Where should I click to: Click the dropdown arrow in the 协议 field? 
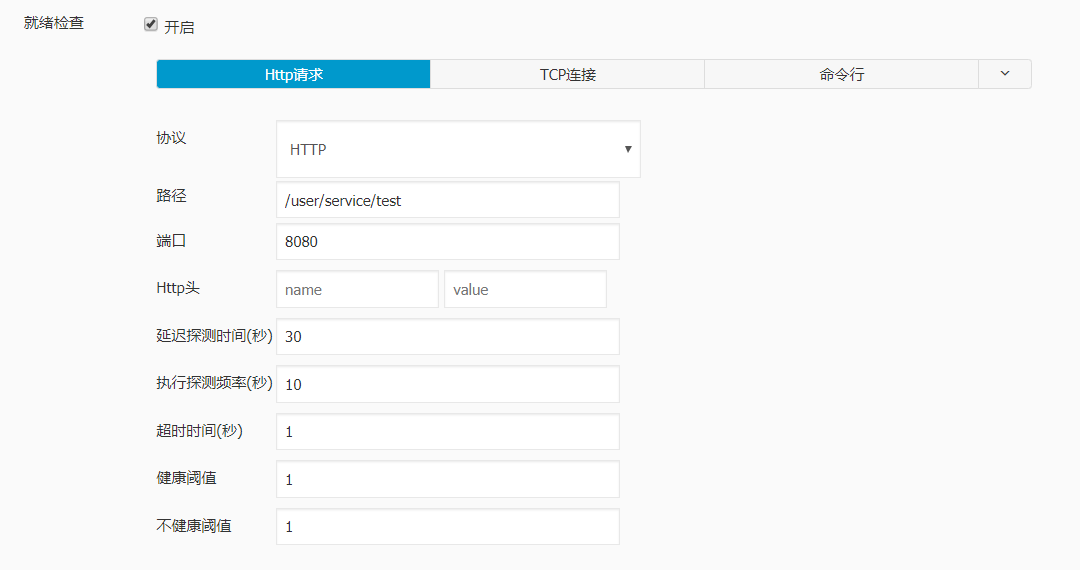coord(628,149)
